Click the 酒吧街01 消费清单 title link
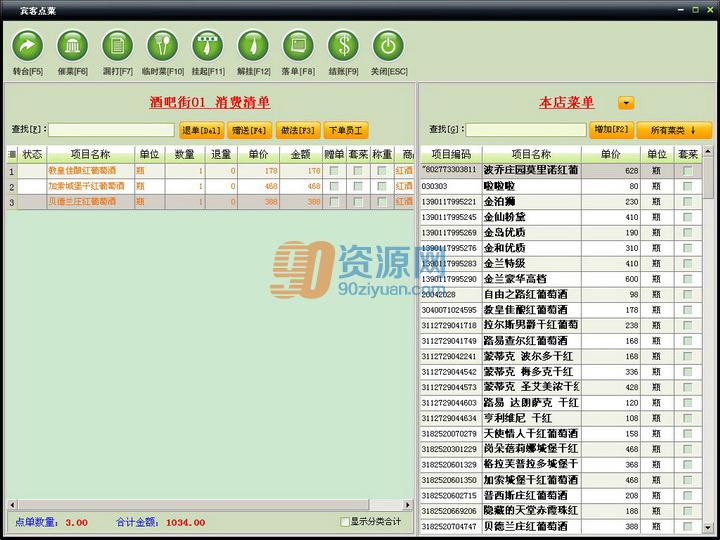Viewport: 720px width, 540px height. [210, 102]
